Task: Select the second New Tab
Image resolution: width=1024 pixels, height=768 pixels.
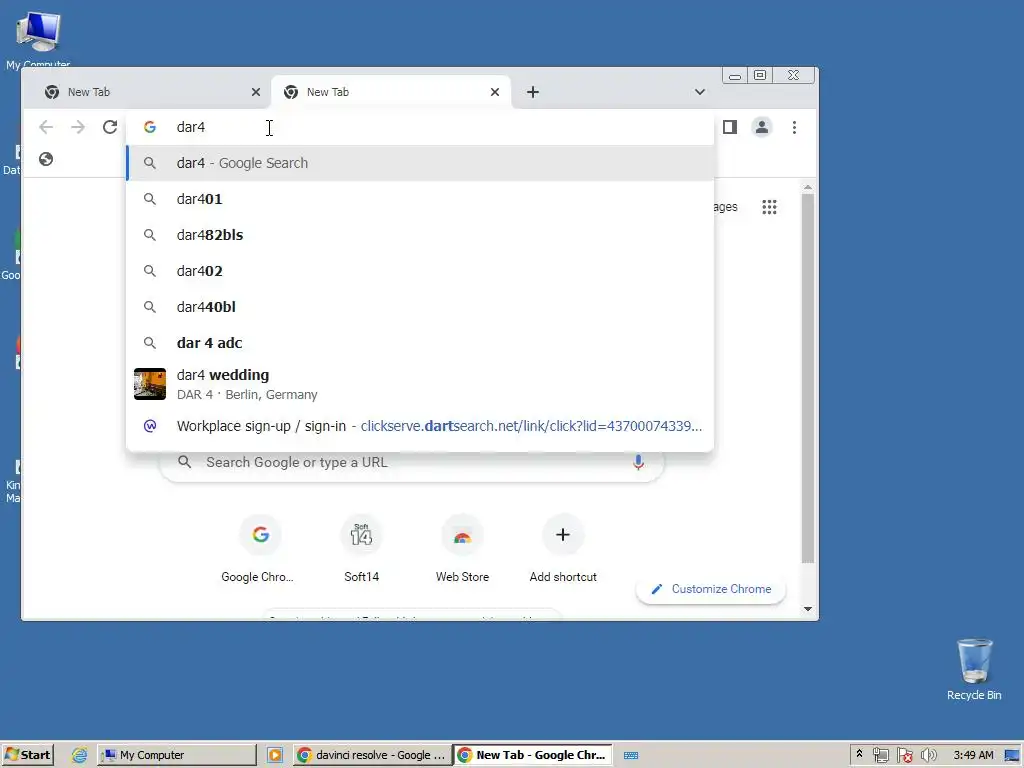Action: pyautogui.click(x=391, y=92)
